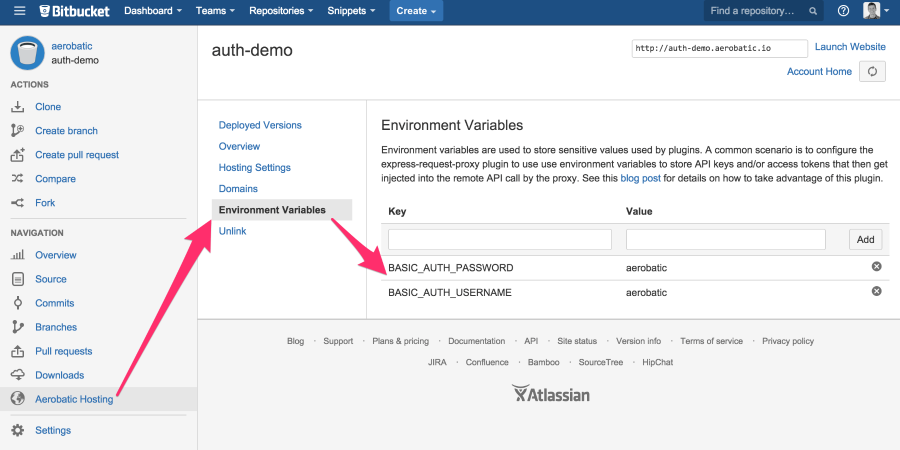Screen dimensions: 900x450
Task: Go to Pull requests in sidebar
Action: tap(64, 351)
